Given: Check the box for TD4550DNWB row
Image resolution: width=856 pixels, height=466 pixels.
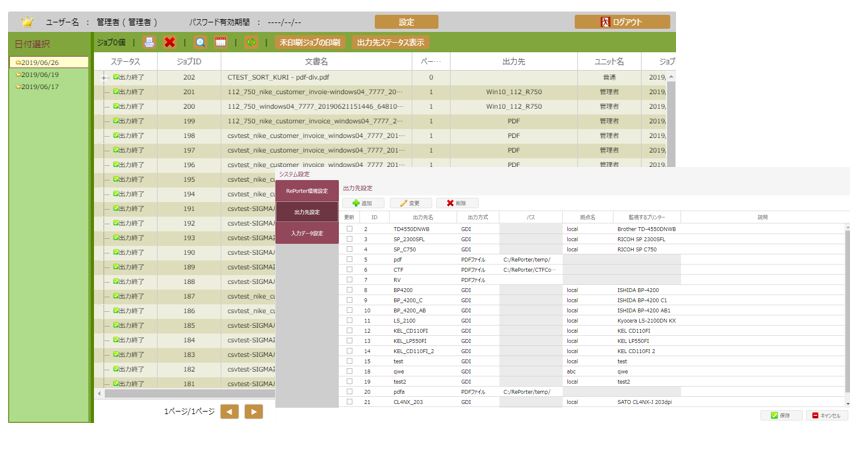Looking at the screenshot, I should 349,229.
